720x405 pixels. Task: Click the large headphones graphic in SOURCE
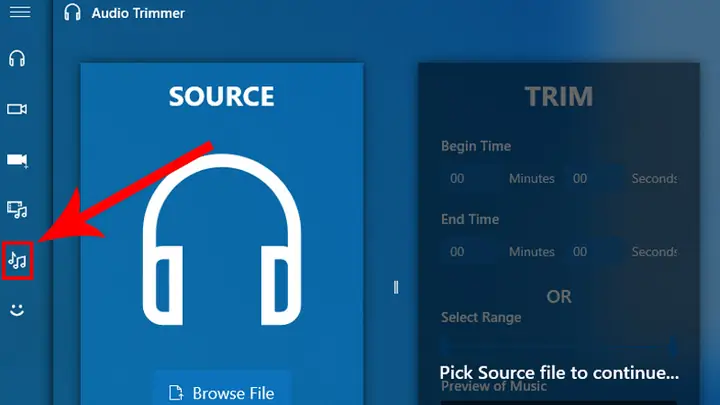tap(222, 239)
